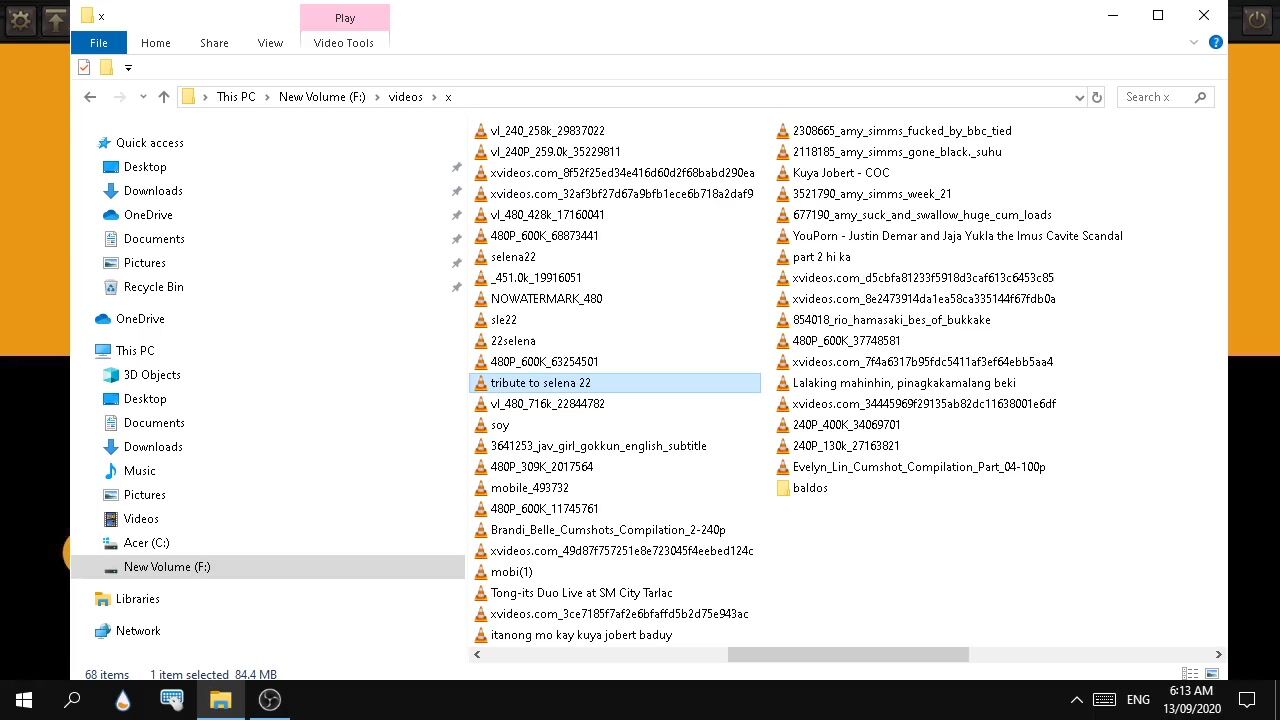The image size is (1280, 720).
Task: Click the touch keyboard taskbar icon
Action: tap(171, 700)
